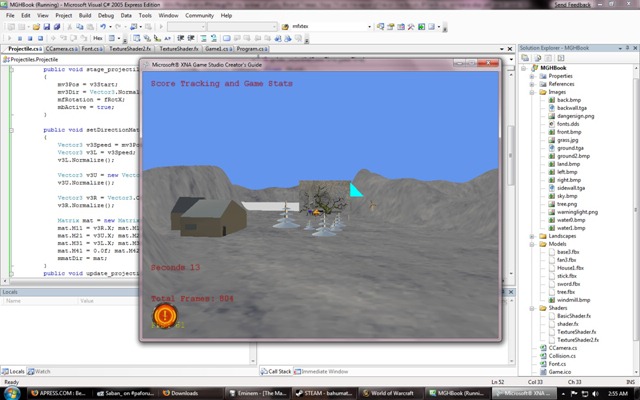The image size is (640, 400).
Task: Collapse the Shaders folder
Action: pos(532,308)
